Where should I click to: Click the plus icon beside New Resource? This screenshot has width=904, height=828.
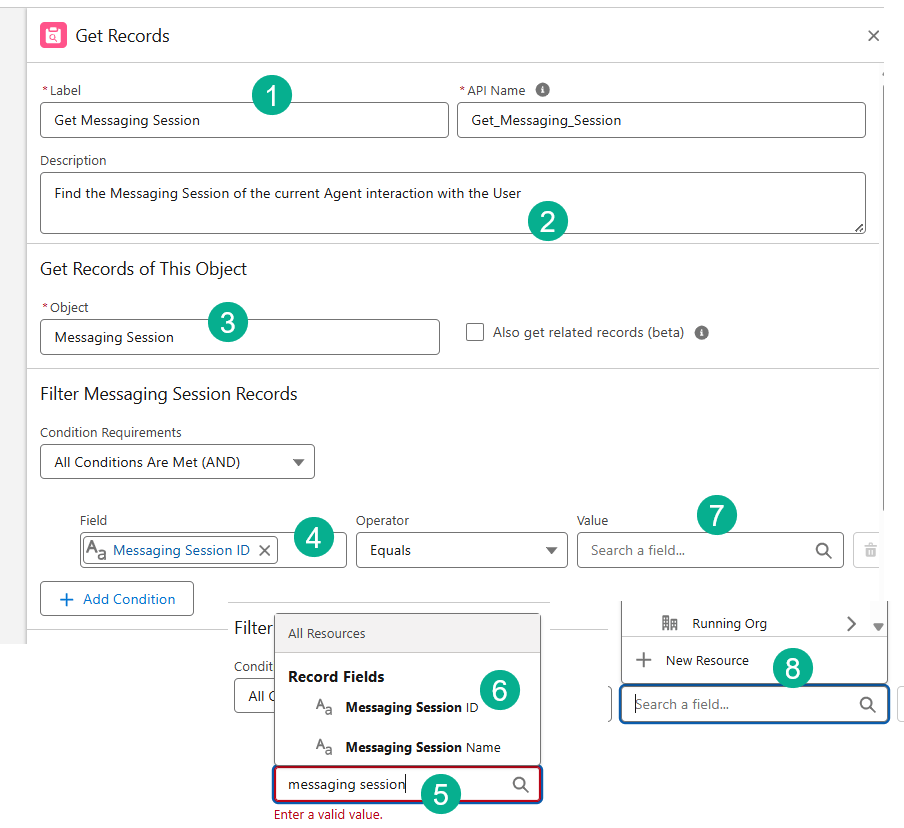[x=644, y=660]
